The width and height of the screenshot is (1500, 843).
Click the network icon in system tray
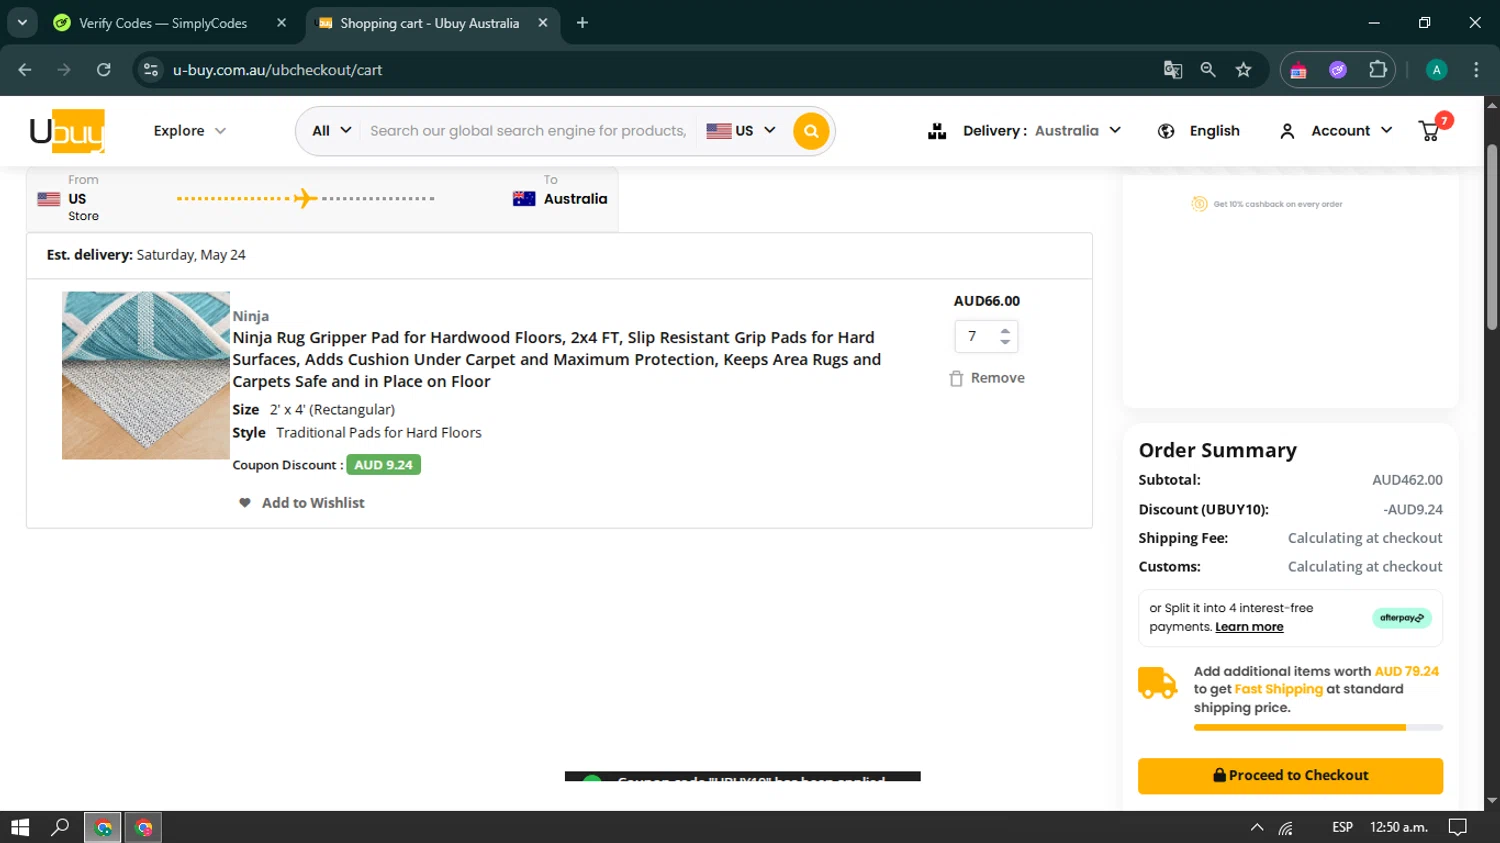point(1286,827)
